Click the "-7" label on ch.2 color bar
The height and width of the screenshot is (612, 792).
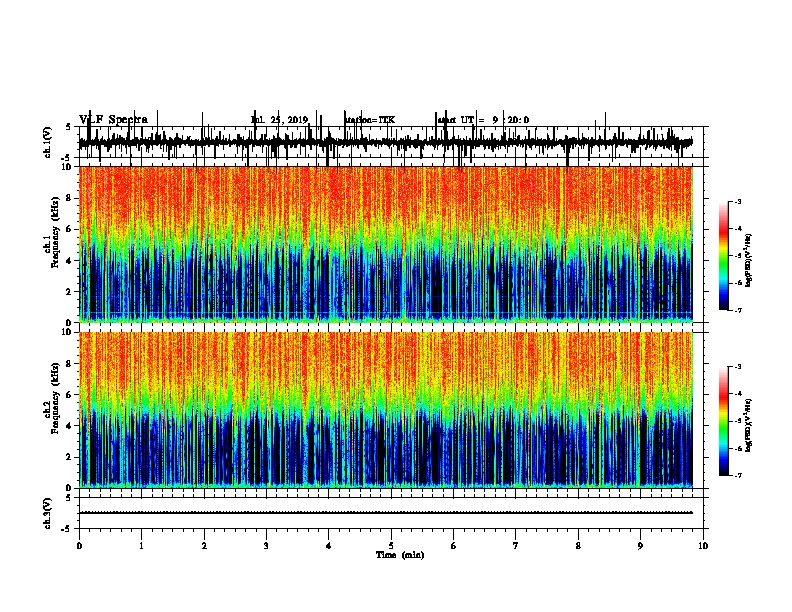tap(737, 475)
